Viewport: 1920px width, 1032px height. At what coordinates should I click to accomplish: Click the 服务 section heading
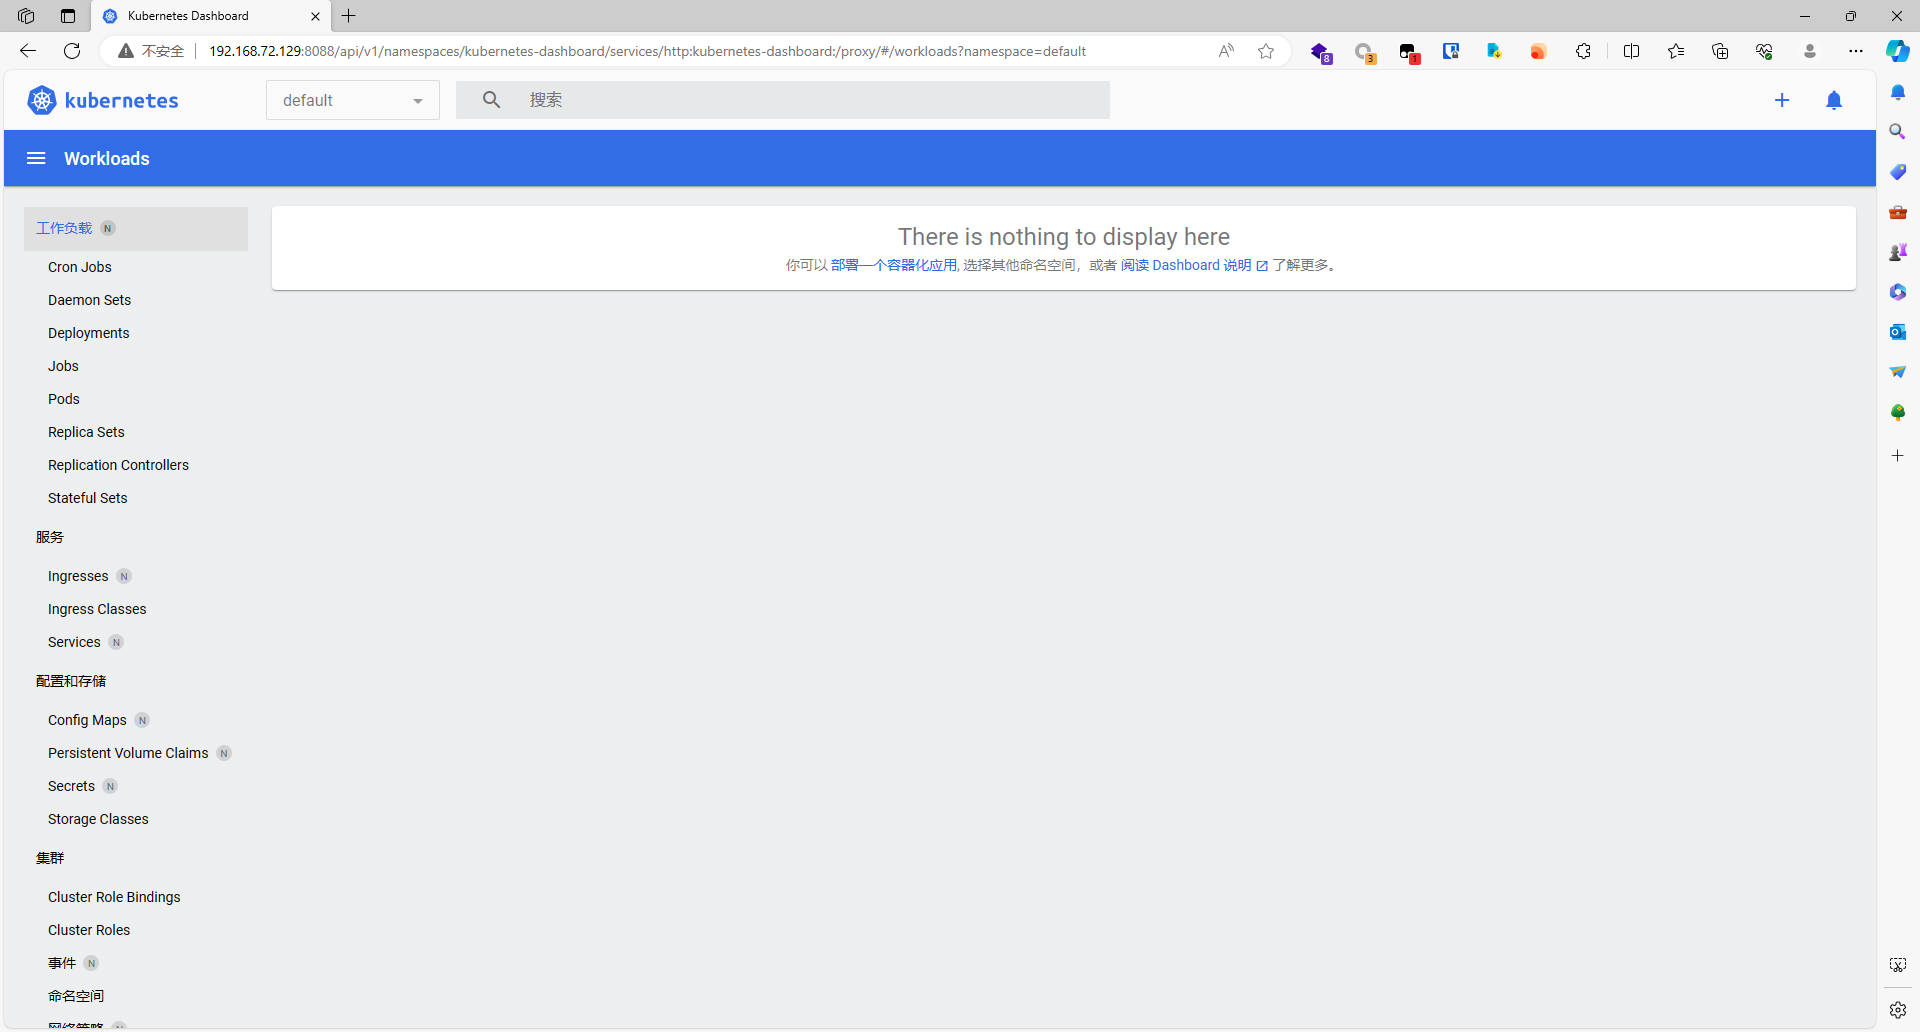point(50,537)
